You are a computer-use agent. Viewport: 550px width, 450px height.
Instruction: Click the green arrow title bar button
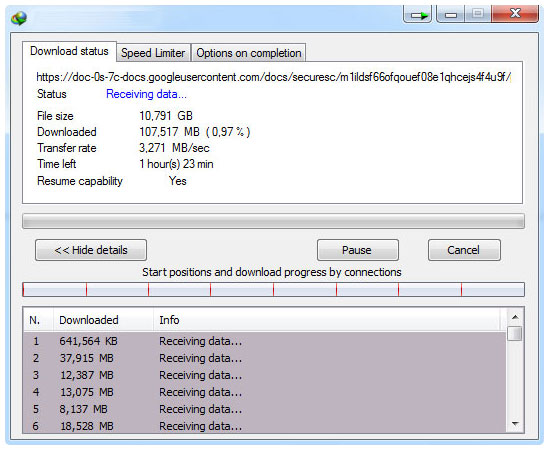[x=418, y=15]
